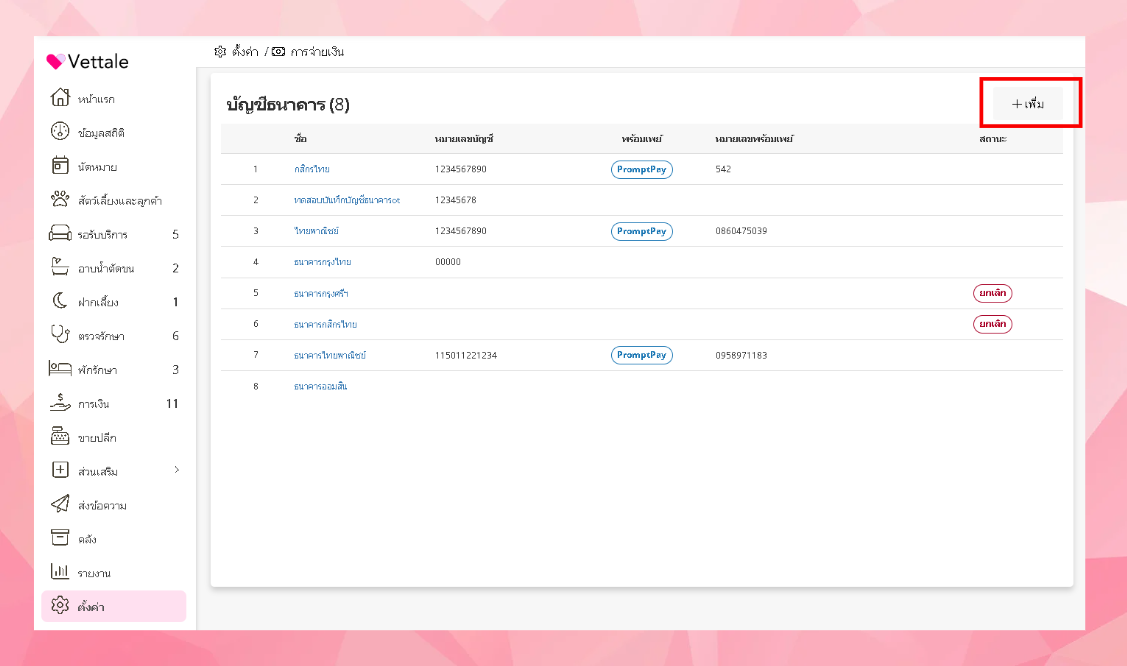Open the สัตว์เลี้ยงและลูกค้า paw icon

point(60,199)
